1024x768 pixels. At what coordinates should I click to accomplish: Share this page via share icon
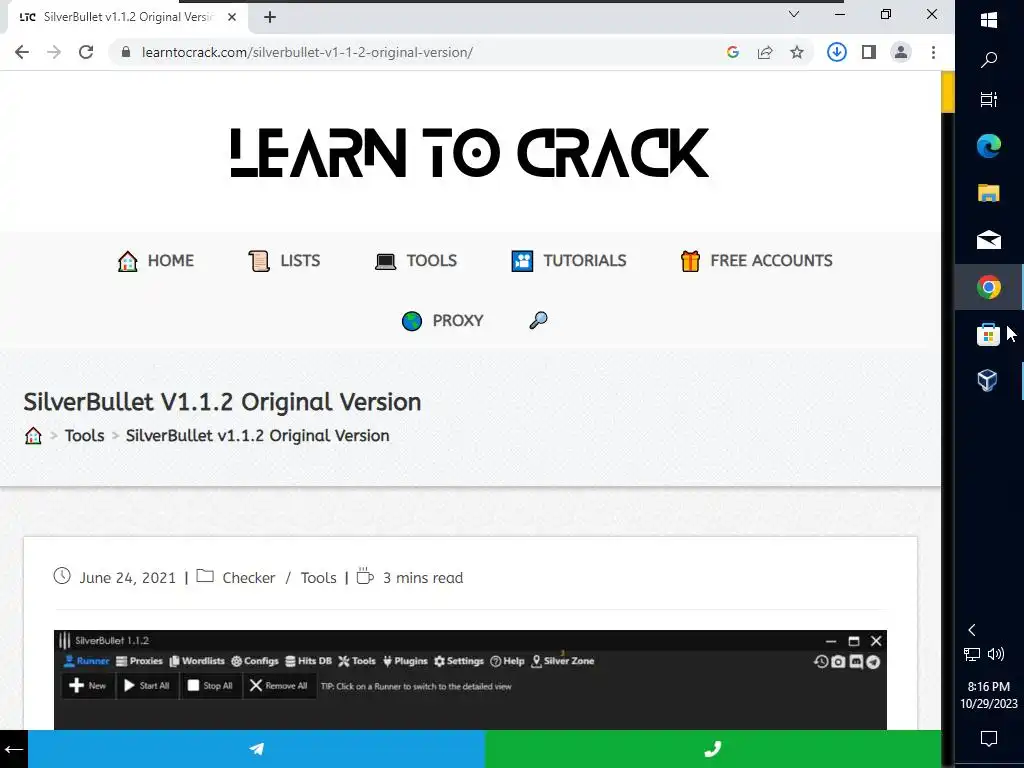765,52
